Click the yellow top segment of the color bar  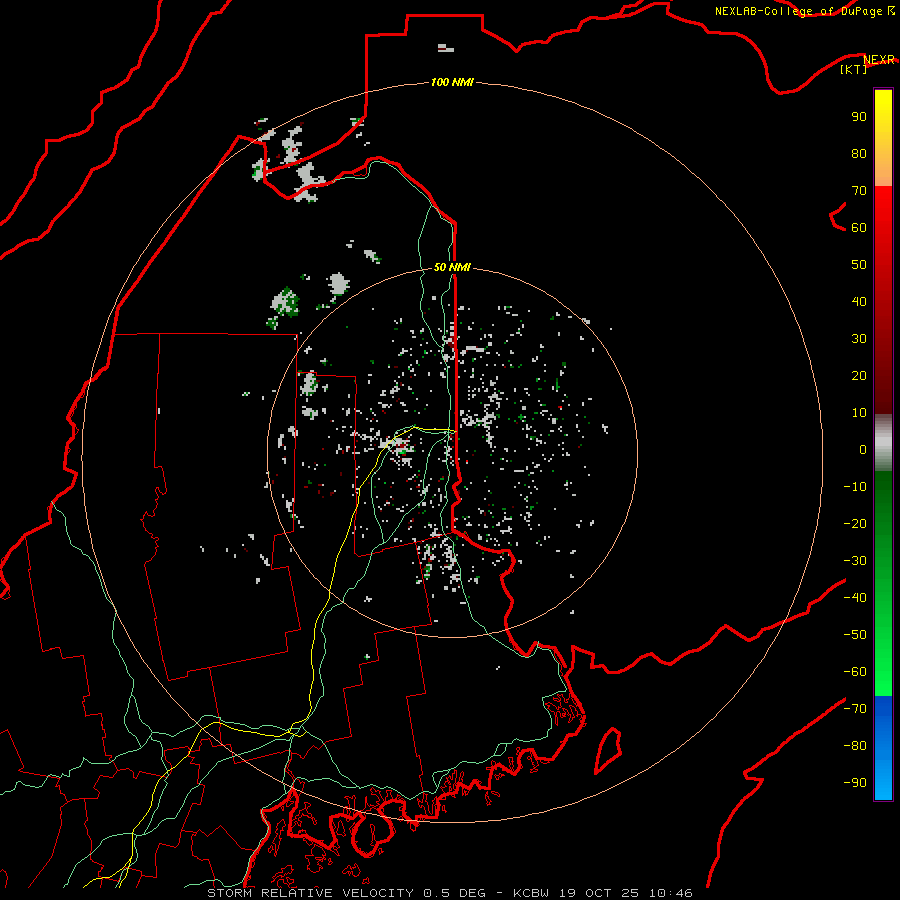point(883,138)
